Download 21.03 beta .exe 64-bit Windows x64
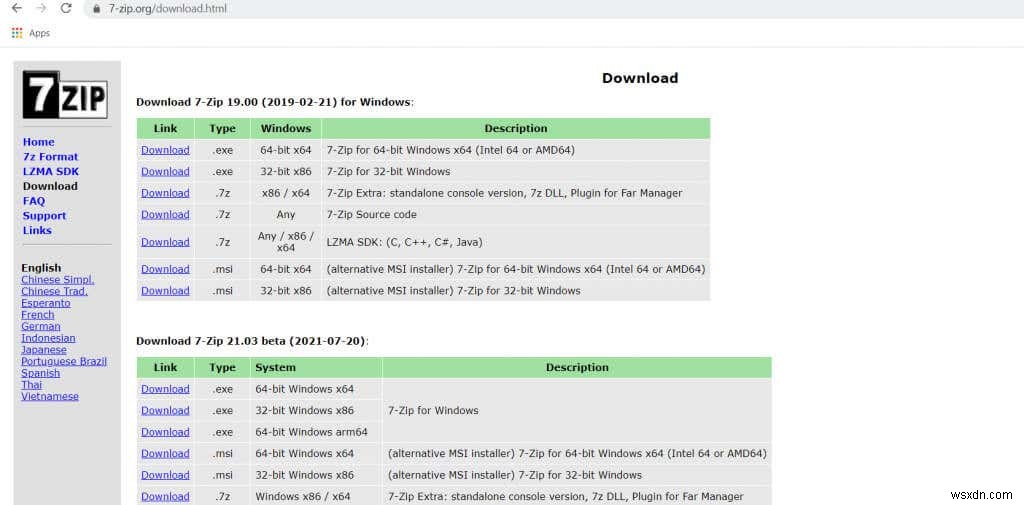The image size is (1024, 505). [165, 389]
